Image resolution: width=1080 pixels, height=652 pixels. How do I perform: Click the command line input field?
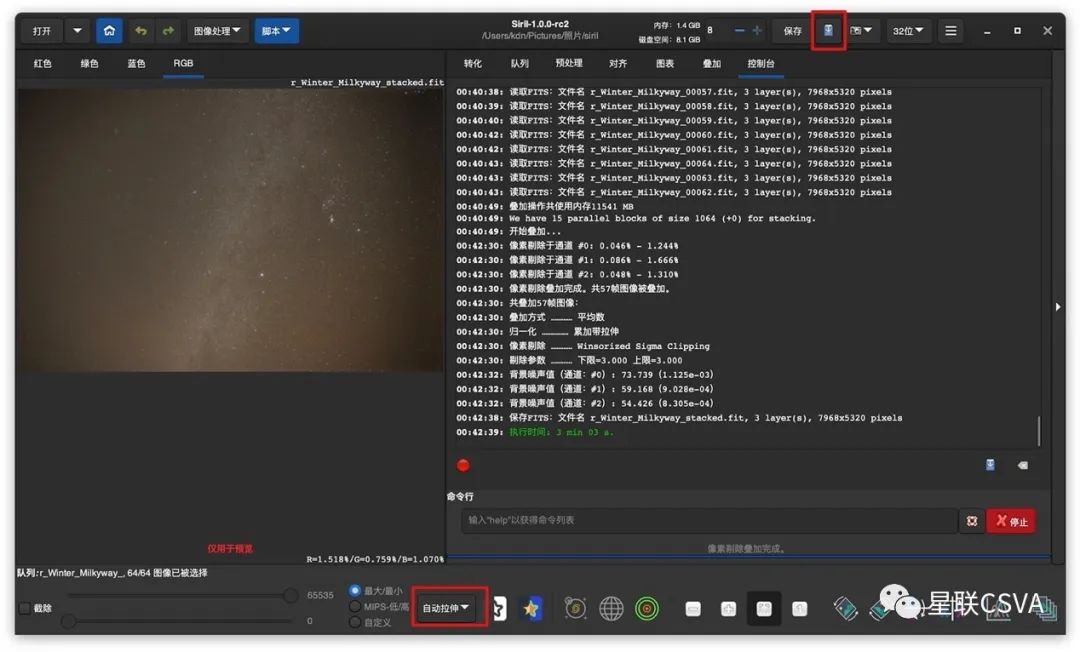[x=710, y=521]
